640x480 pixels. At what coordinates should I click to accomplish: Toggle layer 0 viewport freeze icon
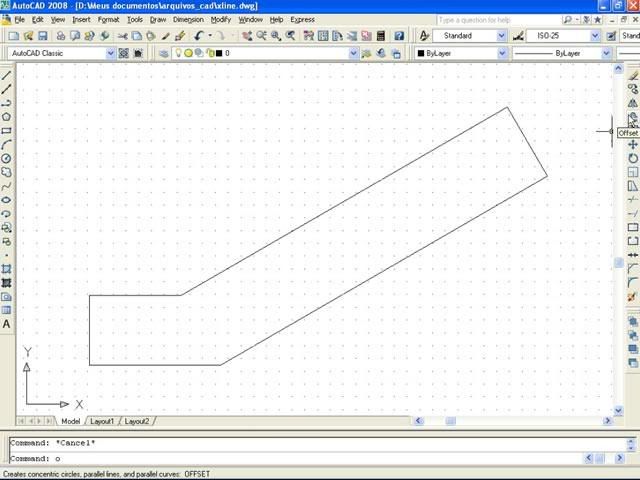coord(199,53)
